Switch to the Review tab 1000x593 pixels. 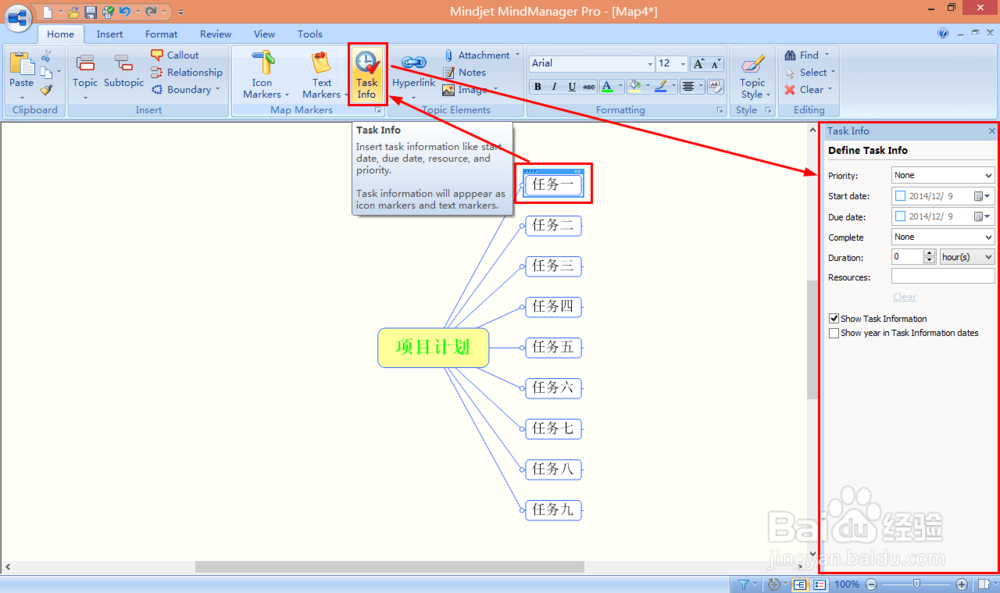216,34
